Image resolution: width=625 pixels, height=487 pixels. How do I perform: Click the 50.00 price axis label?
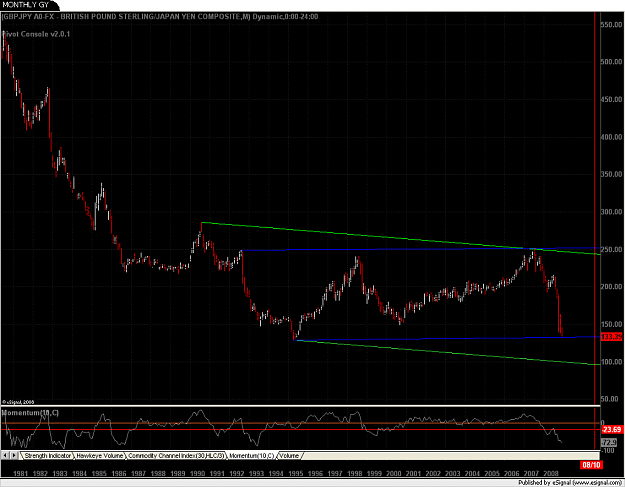click(611, 399)
